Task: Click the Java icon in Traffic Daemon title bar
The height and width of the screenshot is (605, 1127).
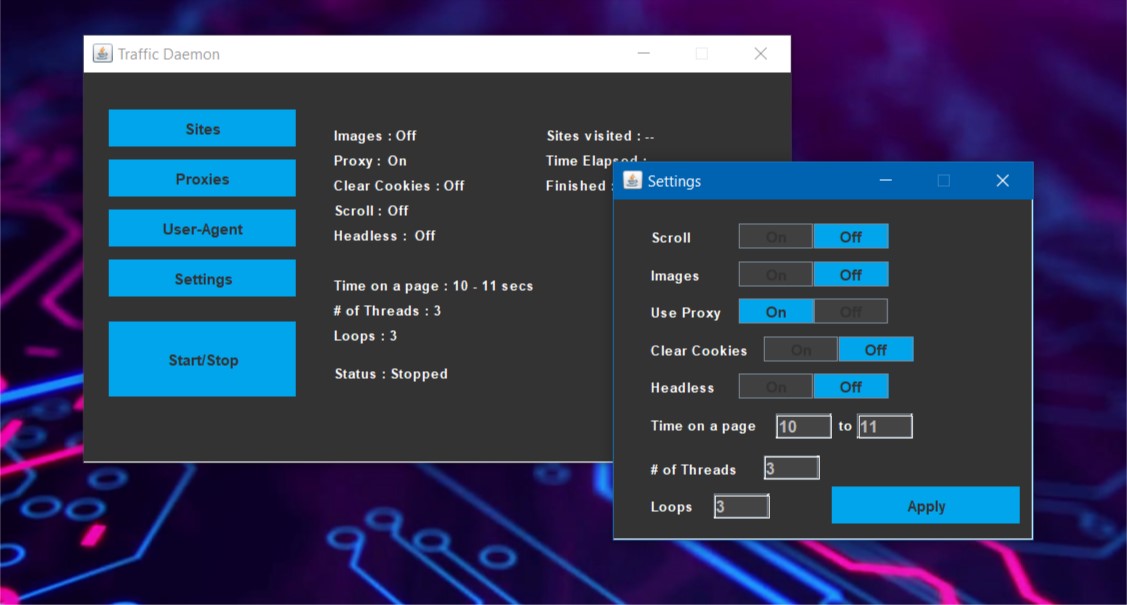Action: click(102, 54)
